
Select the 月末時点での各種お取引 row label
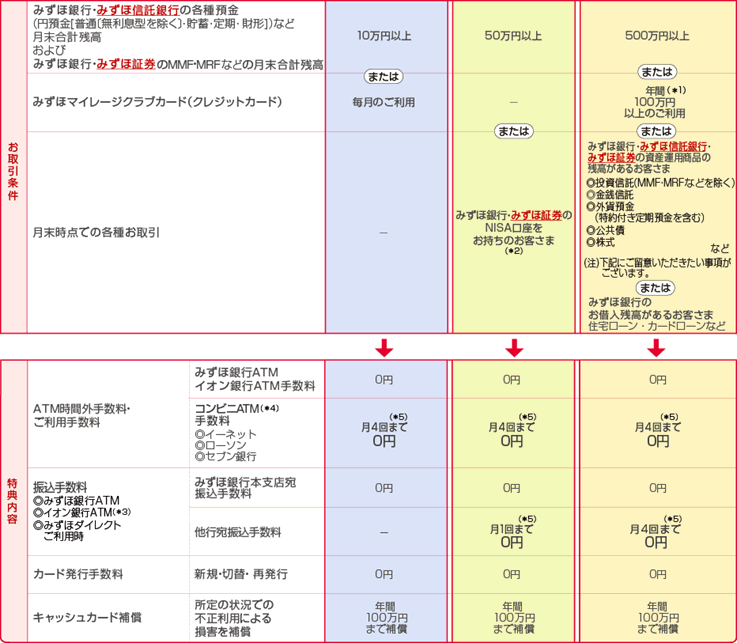tap(96, 232)
